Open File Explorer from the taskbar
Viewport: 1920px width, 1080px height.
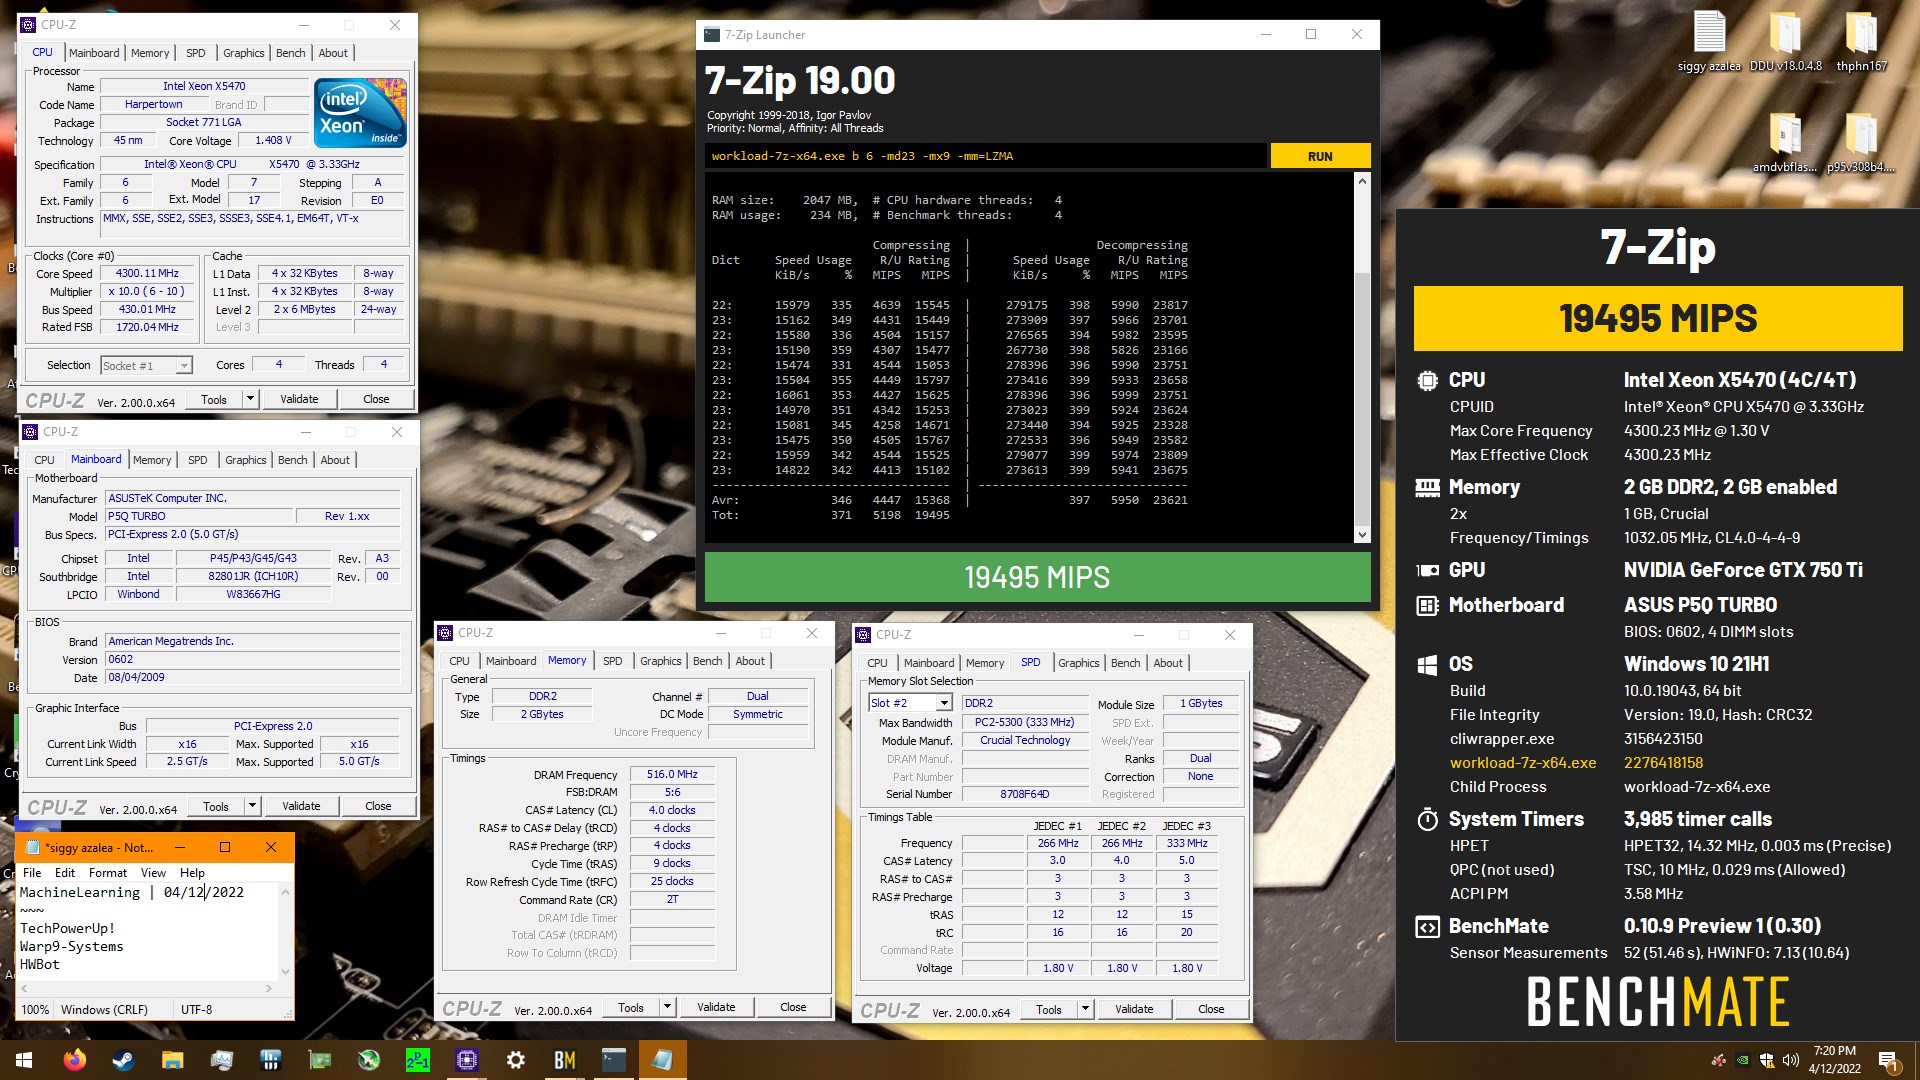(172, 1060)
